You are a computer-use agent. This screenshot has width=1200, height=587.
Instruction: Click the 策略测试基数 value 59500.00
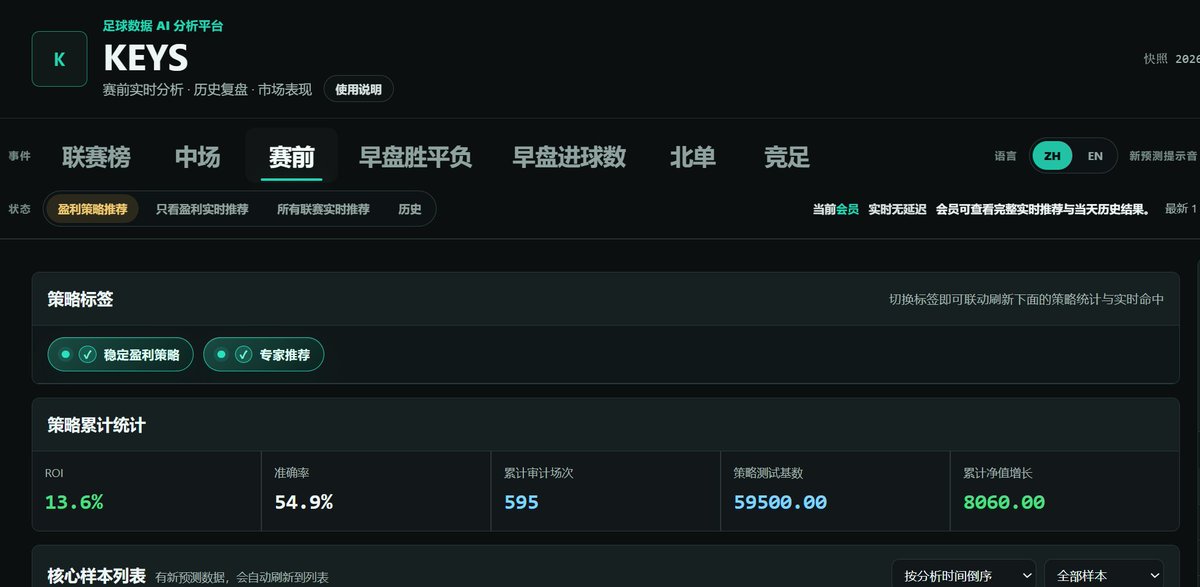click(780, 502)
